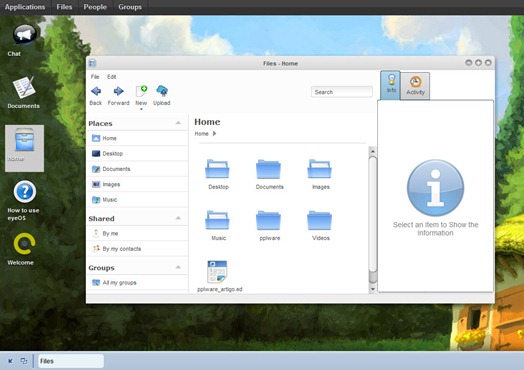524x370 pixels.
Task: Maximize the Files - Home window
Action: (478, 63)
